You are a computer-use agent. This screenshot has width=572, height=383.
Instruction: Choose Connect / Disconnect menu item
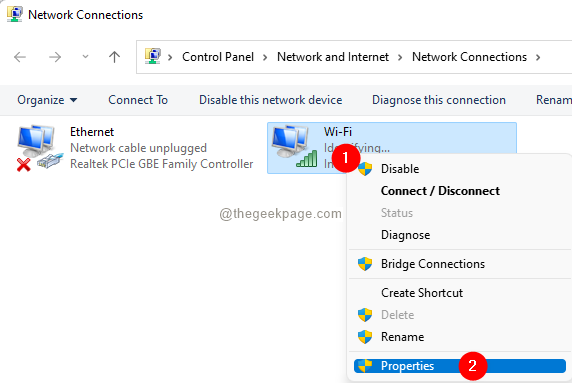click(459, 191)
